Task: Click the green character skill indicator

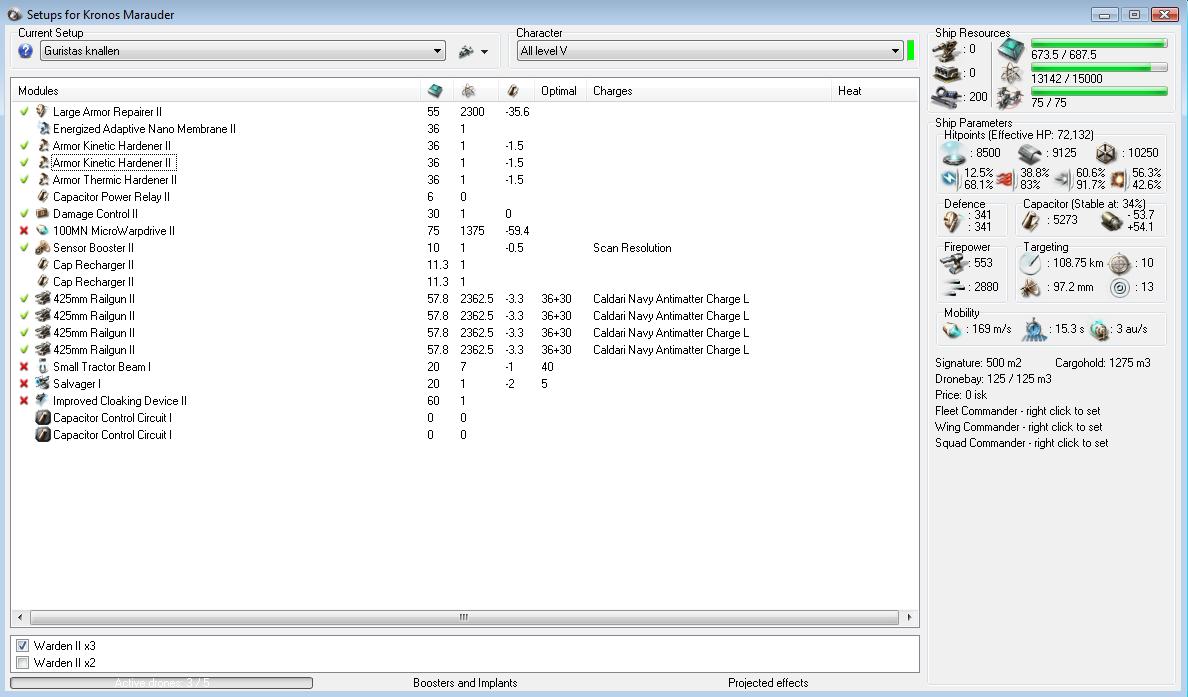Action: coord(911,51)
